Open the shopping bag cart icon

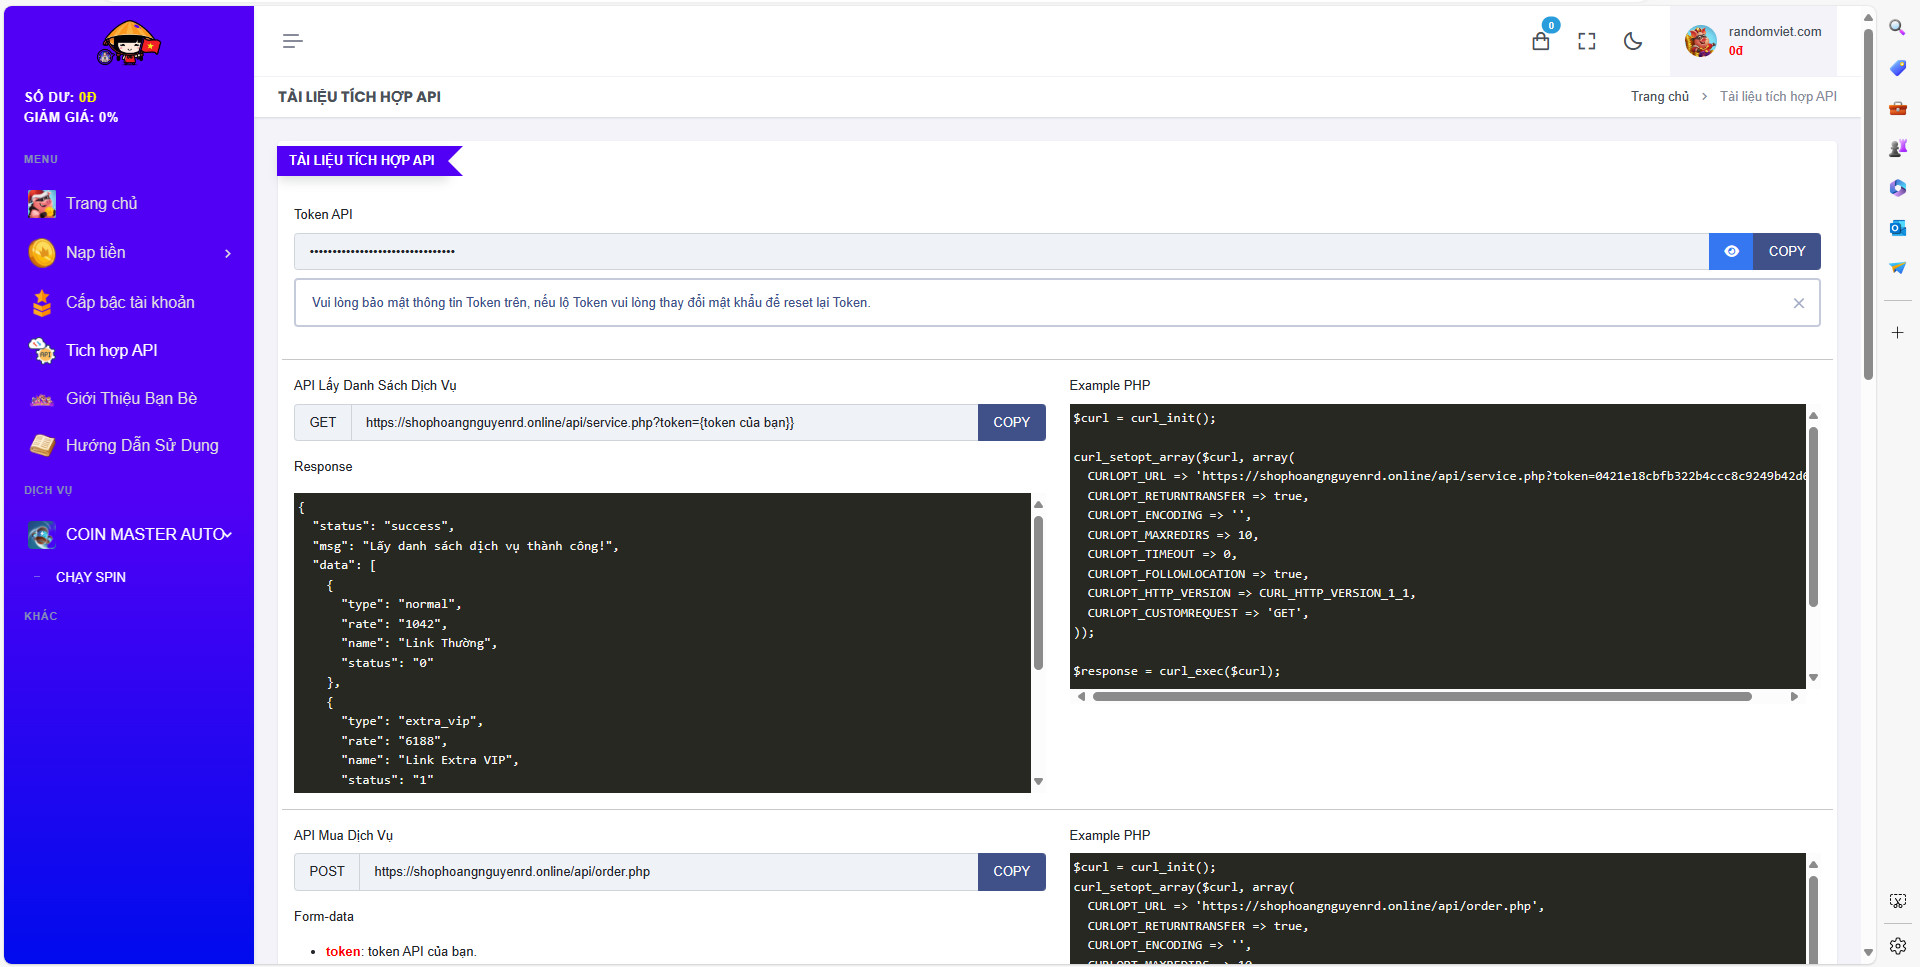(x=1541, y=41)
